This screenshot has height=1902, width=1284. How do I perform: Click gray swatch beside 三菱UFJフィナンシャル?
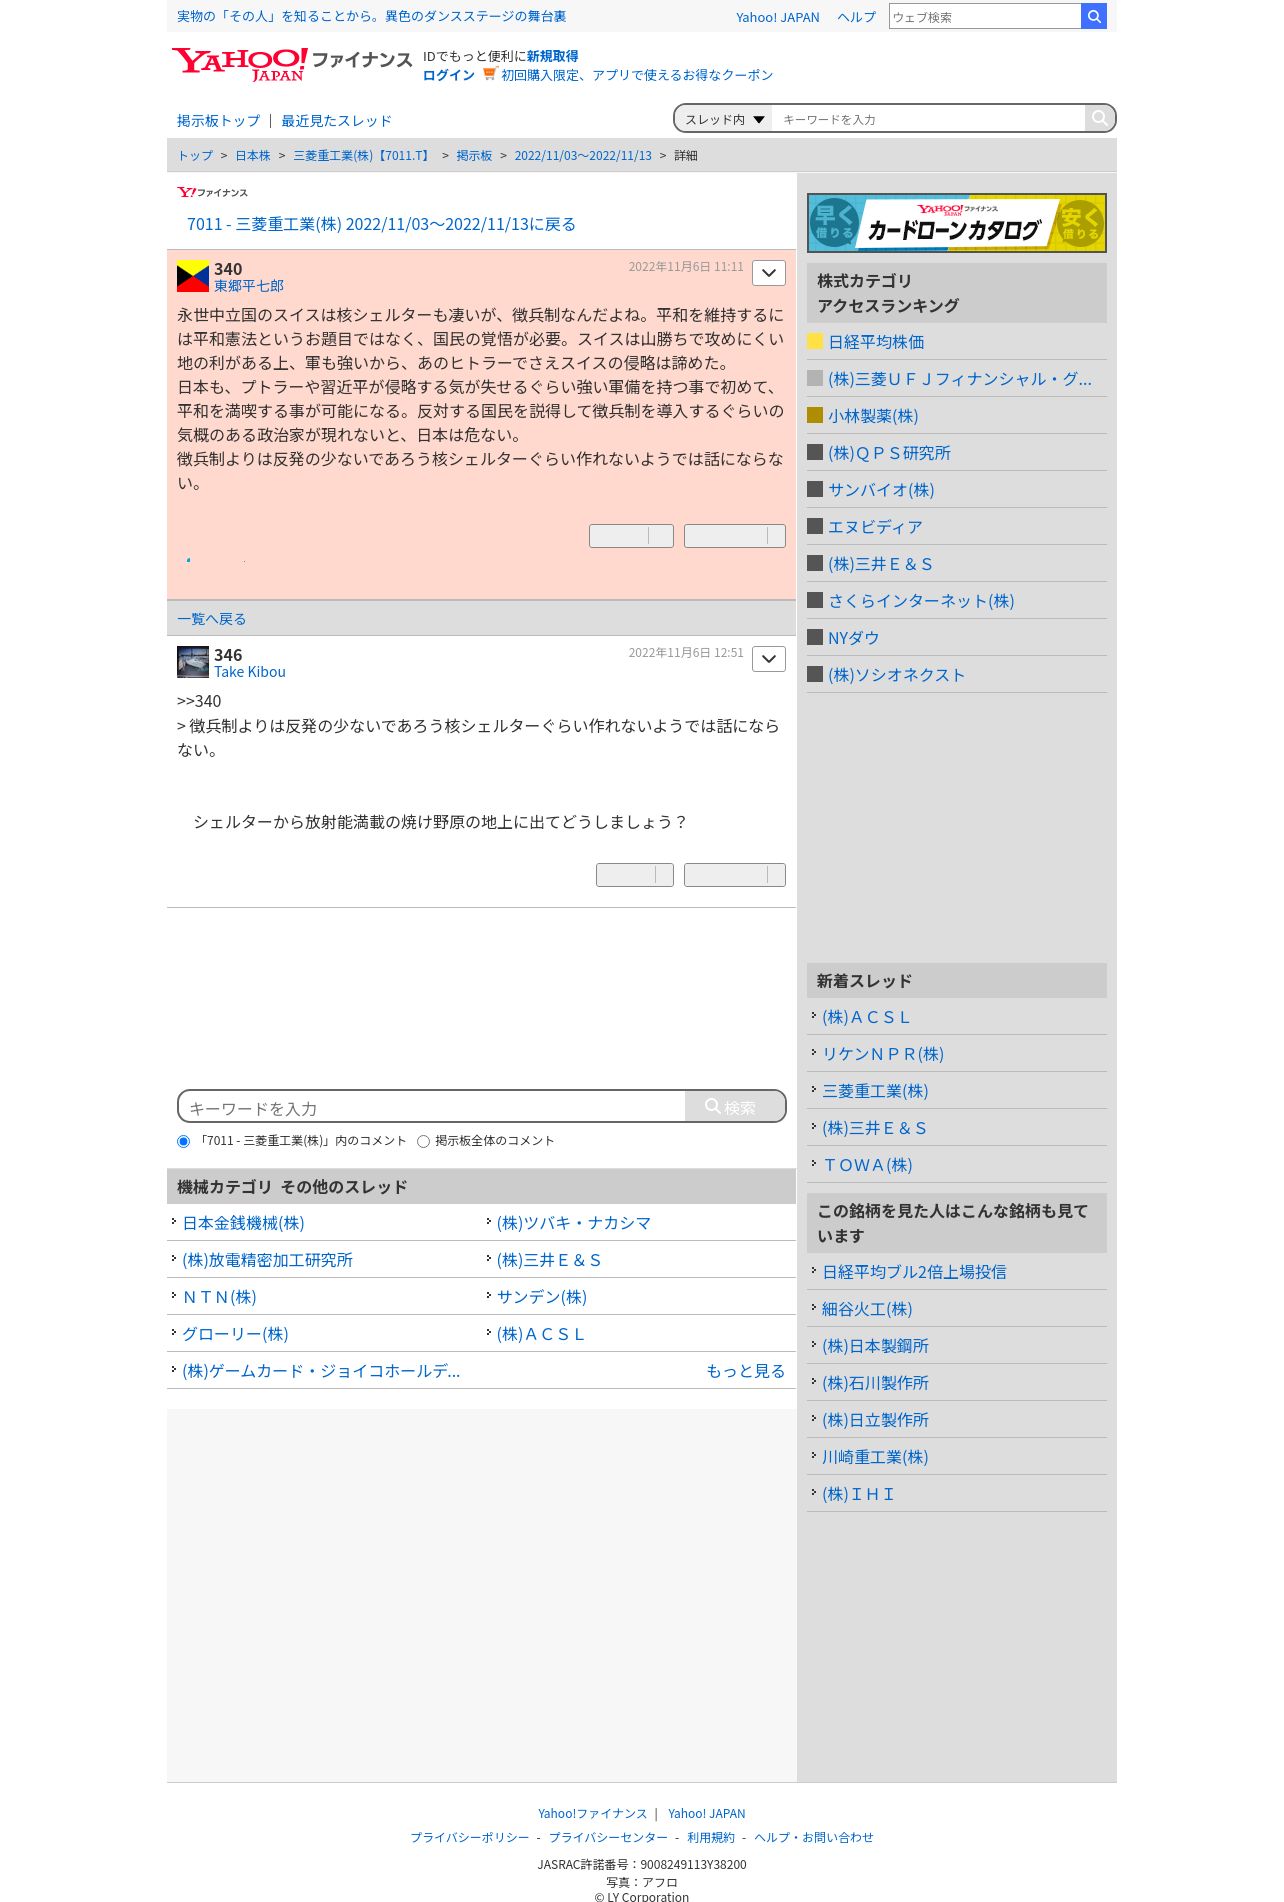815,378
